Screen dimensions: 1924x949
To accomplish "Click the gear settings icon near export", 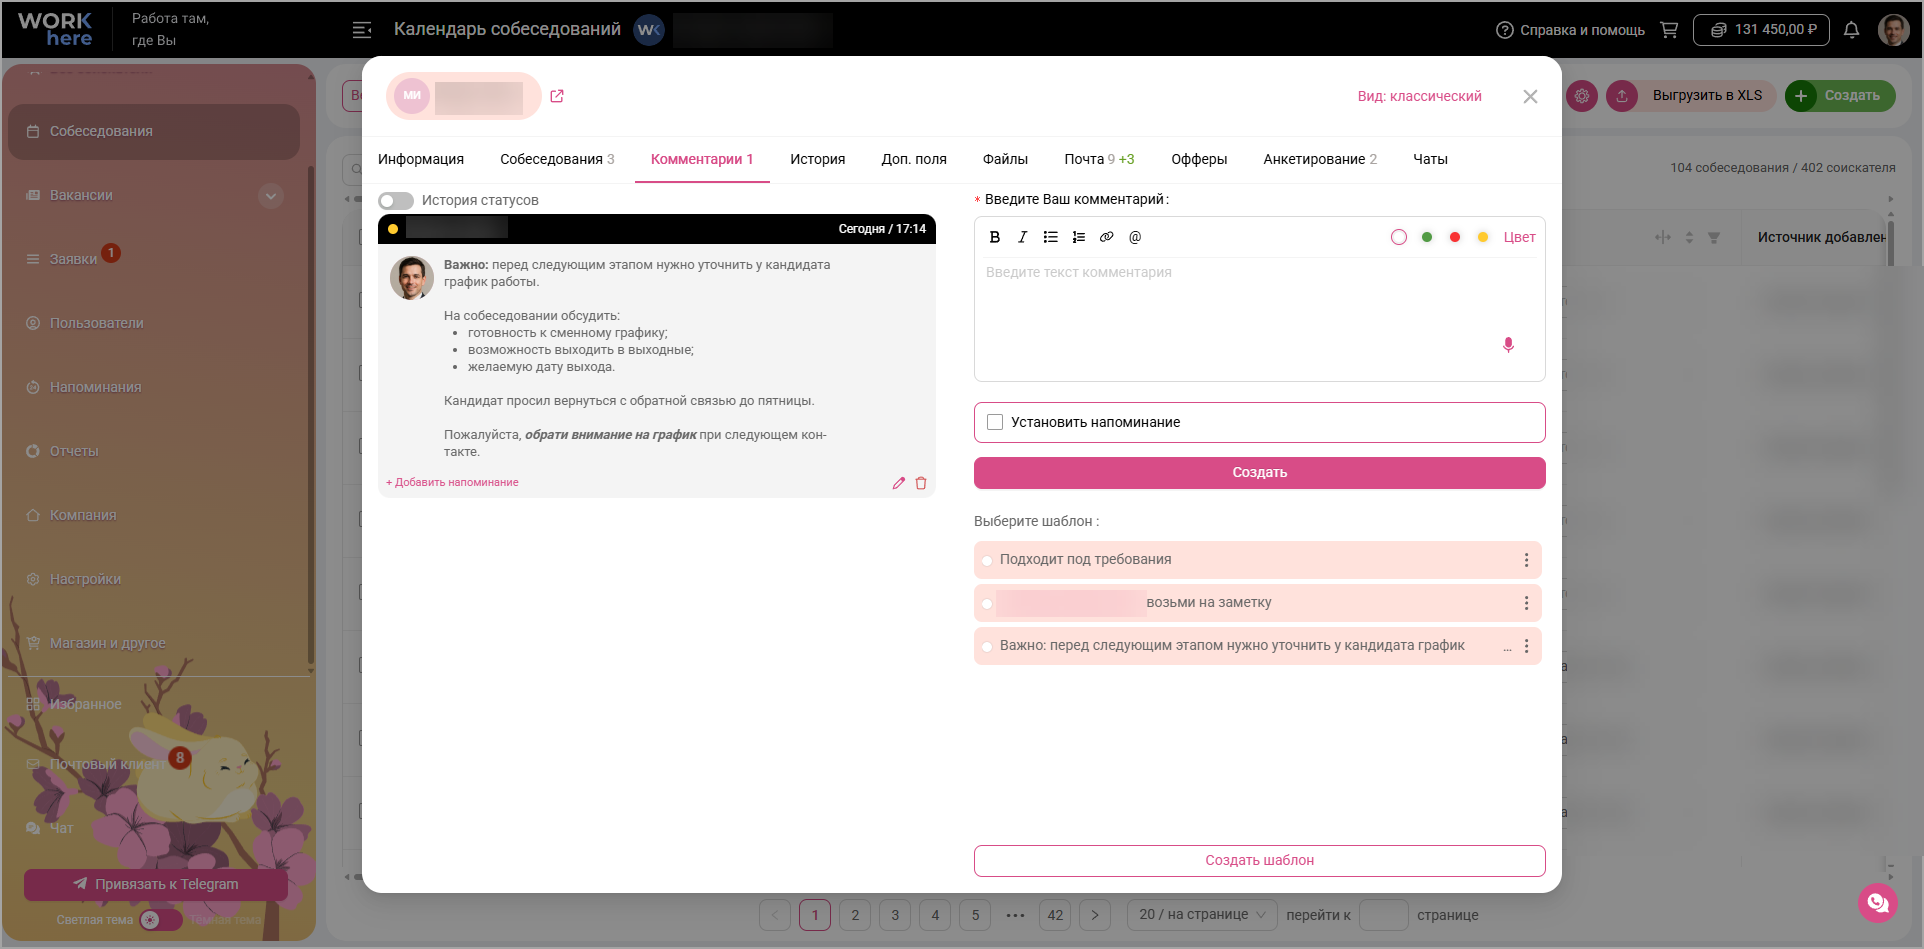I will [x=1582, y=96].
